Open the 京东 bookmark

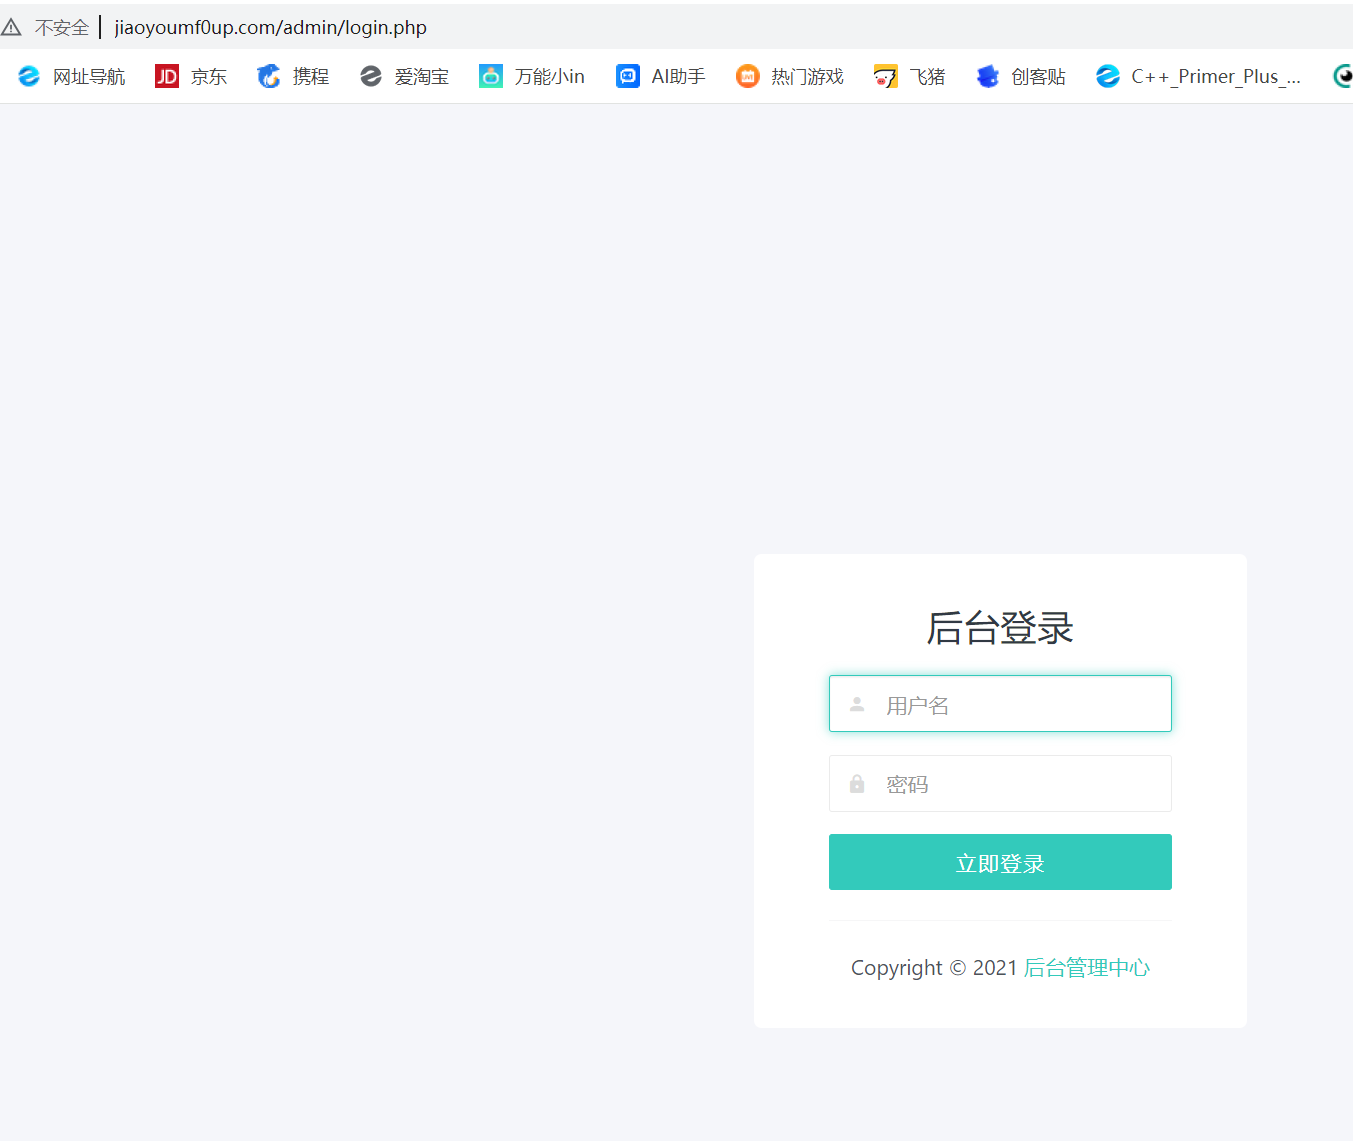click(191, 76)
